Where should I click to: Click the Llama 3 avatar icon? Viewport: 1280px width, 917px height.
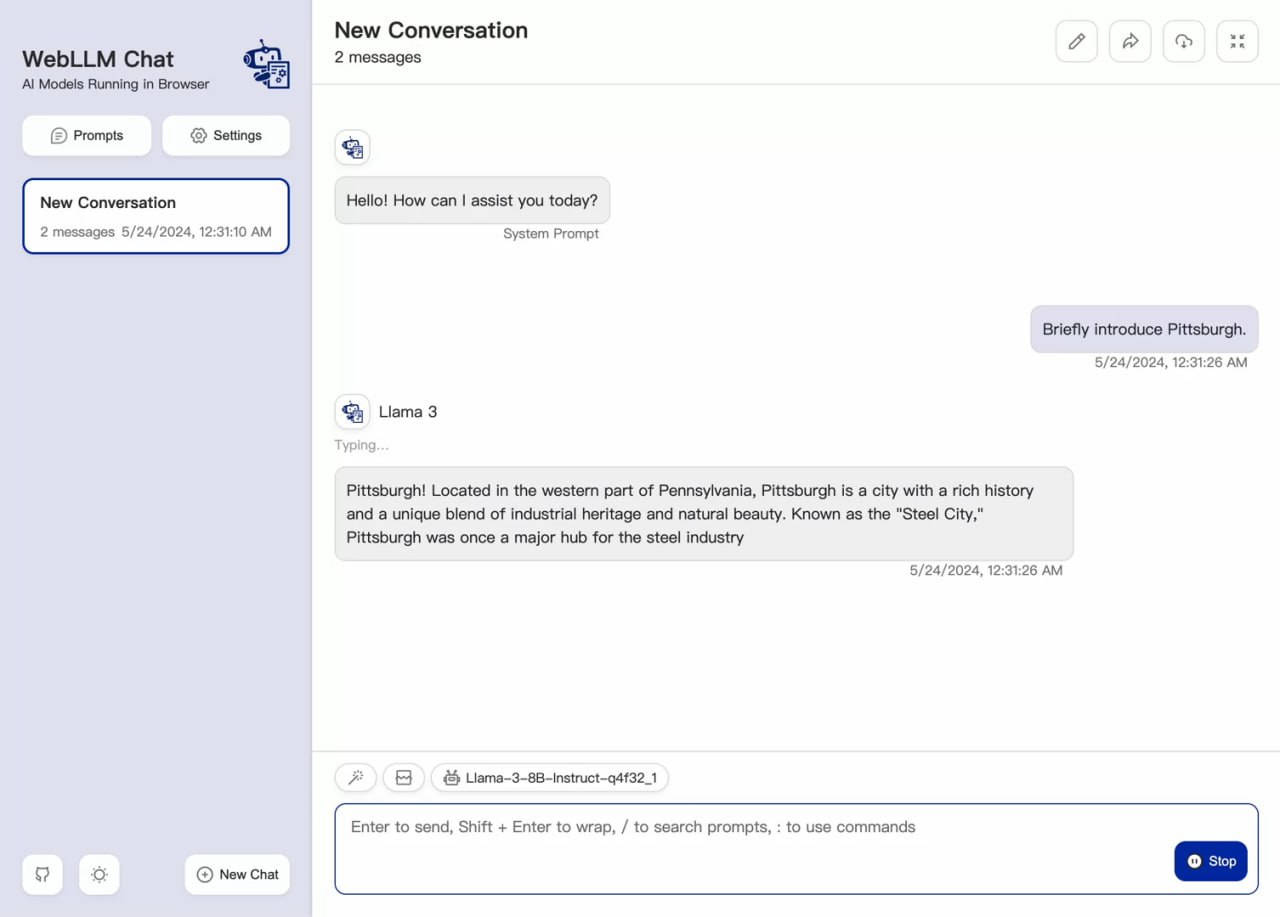pos(352,411)
